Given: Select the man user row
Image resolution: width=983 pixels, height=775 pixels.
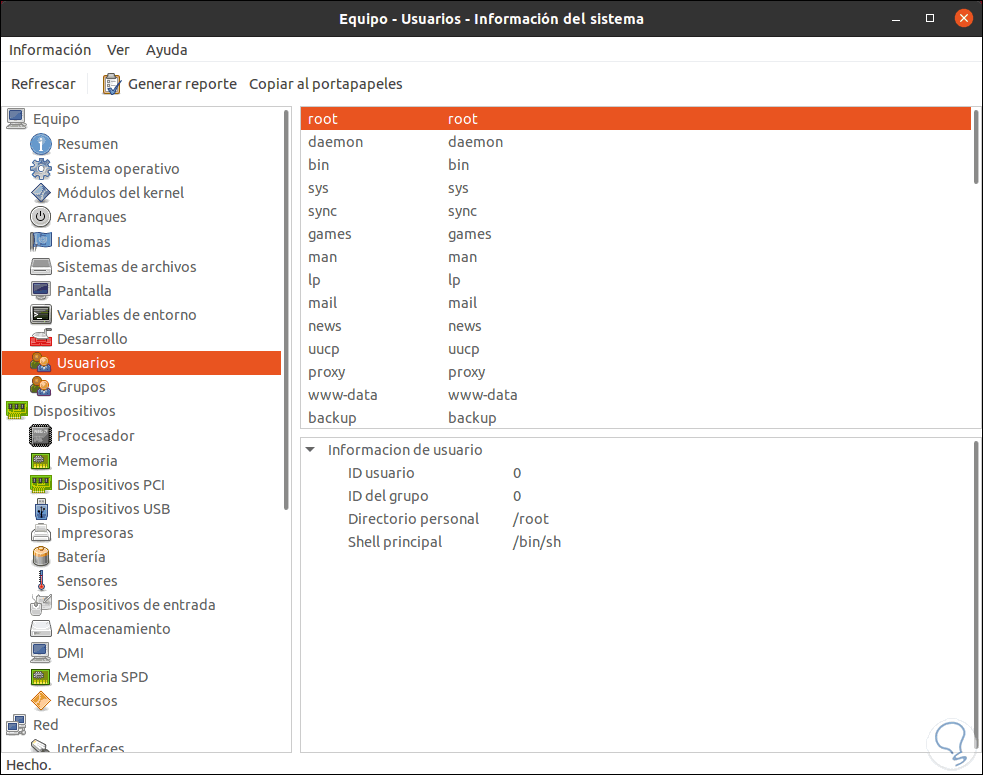Looking at the screenshot, I should (636, 257).
